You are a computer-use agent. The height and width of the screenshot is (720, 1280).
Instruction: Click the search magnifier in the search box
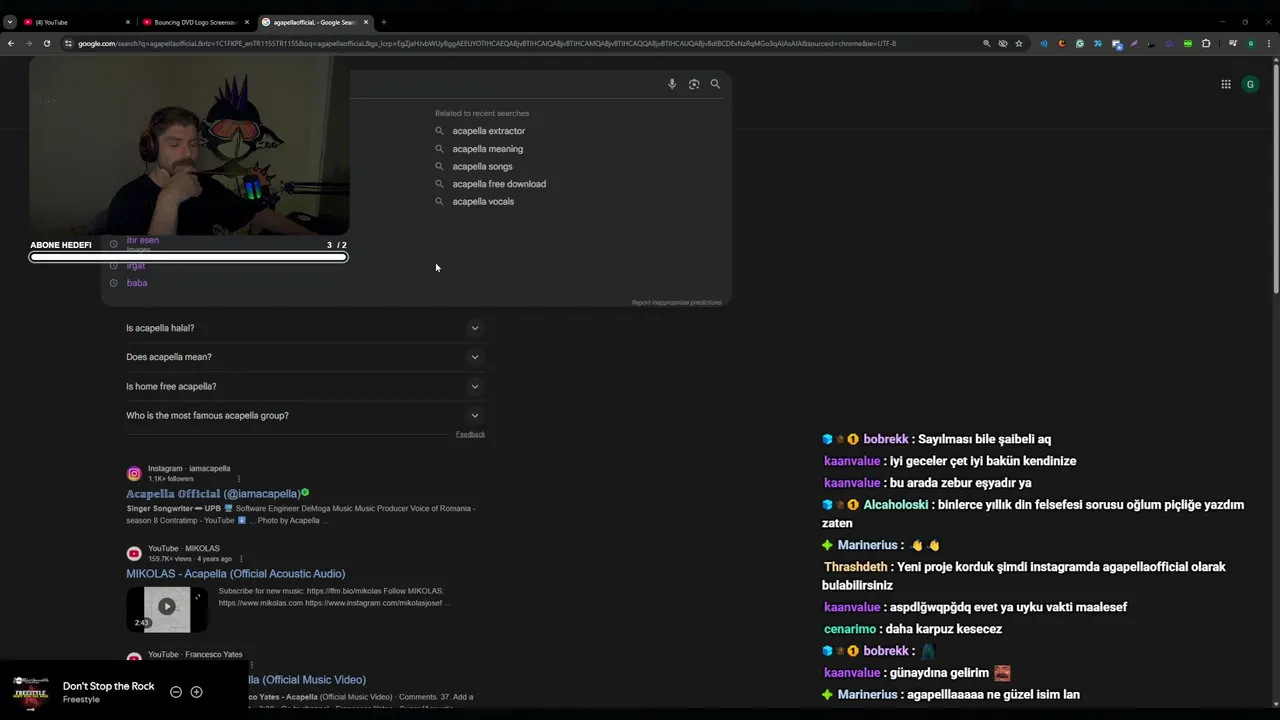click(x=715, y=84)
